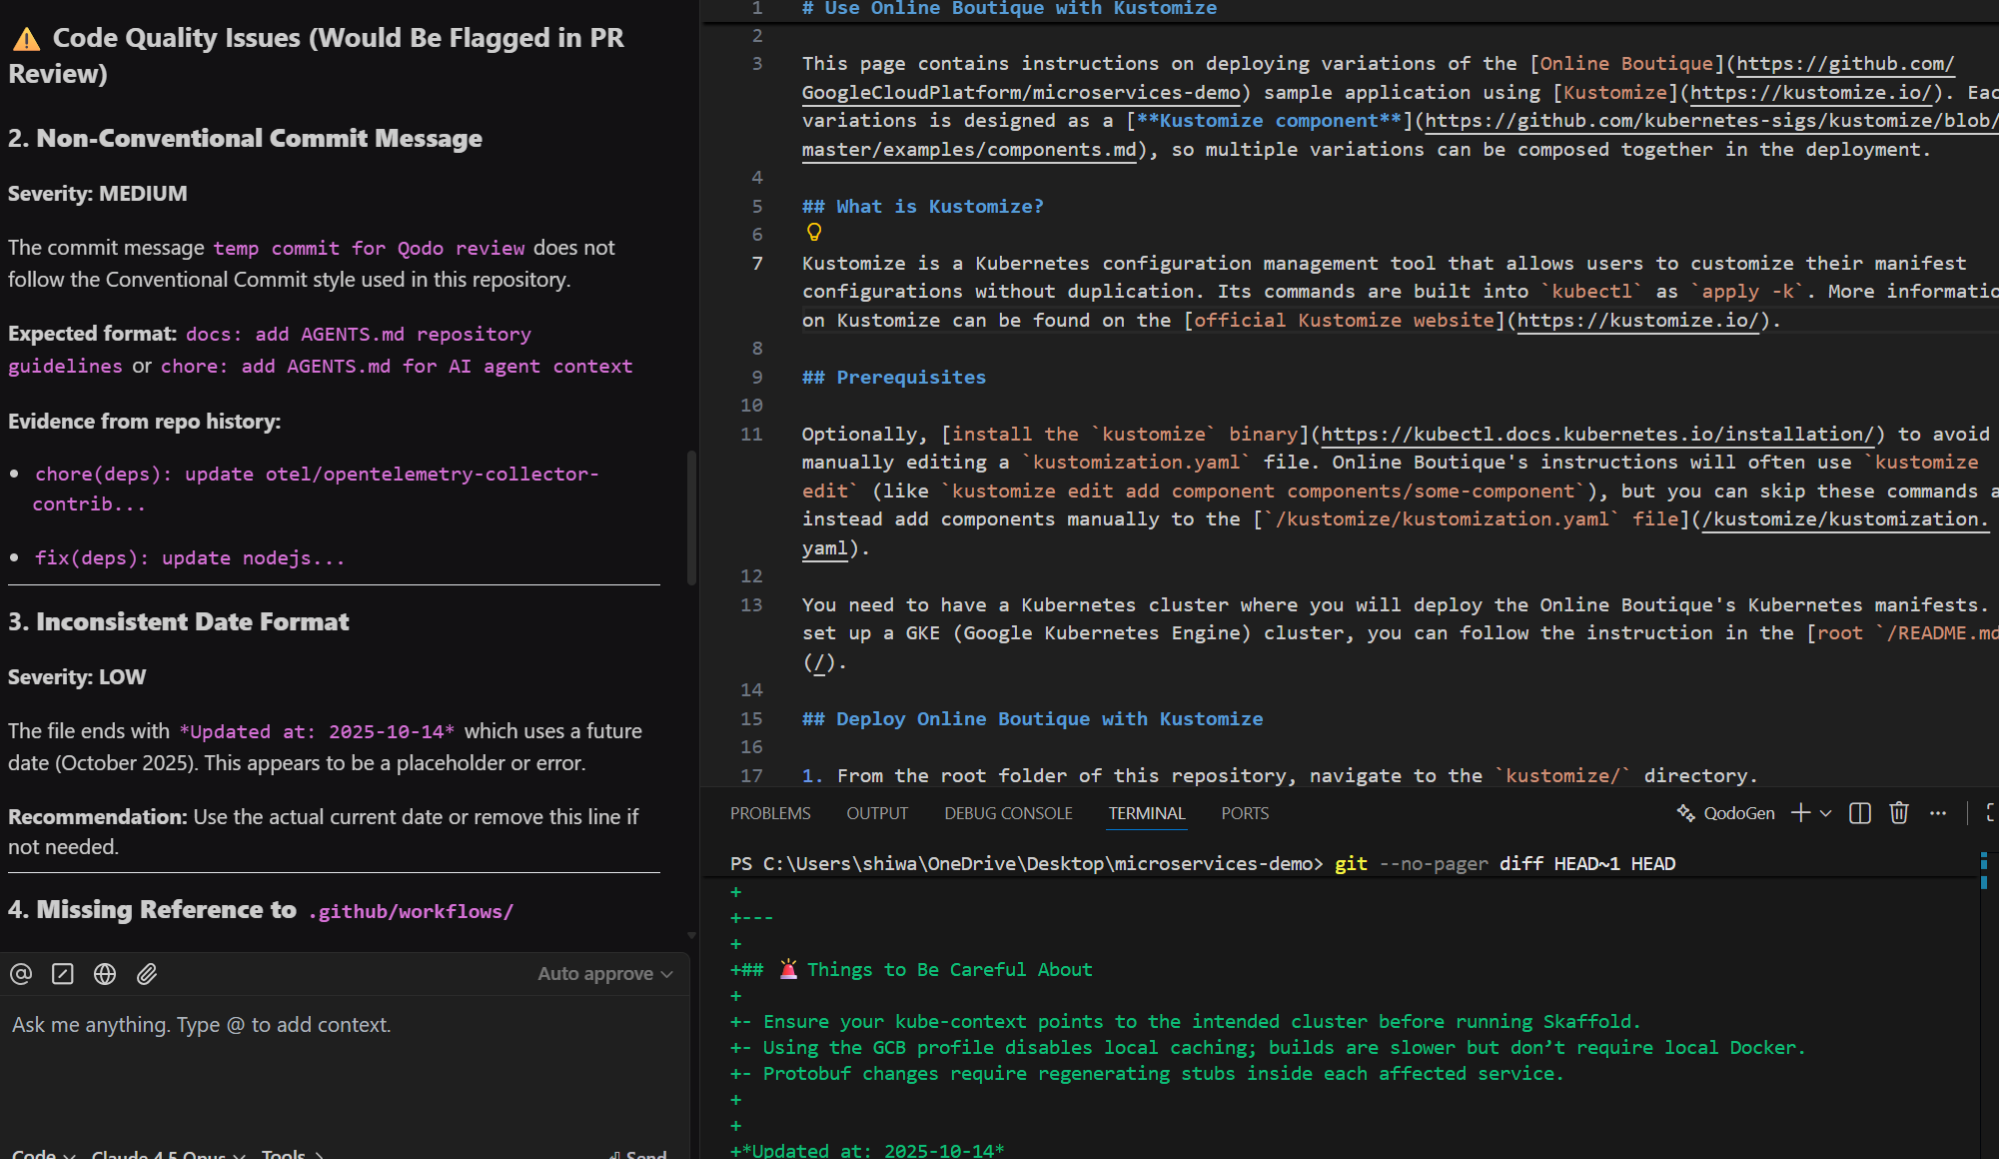The width and height of the screenshot is (1999, 1159).
Task: Click the terminal scrollbar overview marker
Action: [1984, 870]
